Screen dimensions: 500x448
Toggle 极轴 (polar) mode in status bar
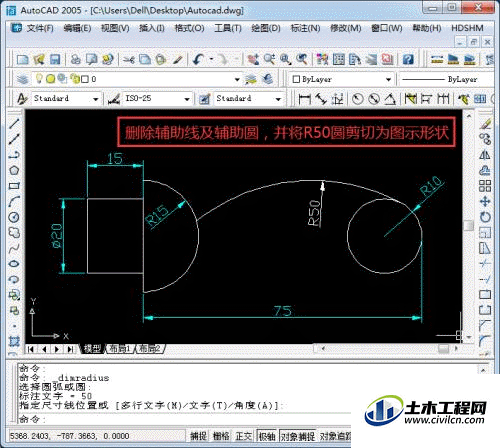(x=267, y=436)
